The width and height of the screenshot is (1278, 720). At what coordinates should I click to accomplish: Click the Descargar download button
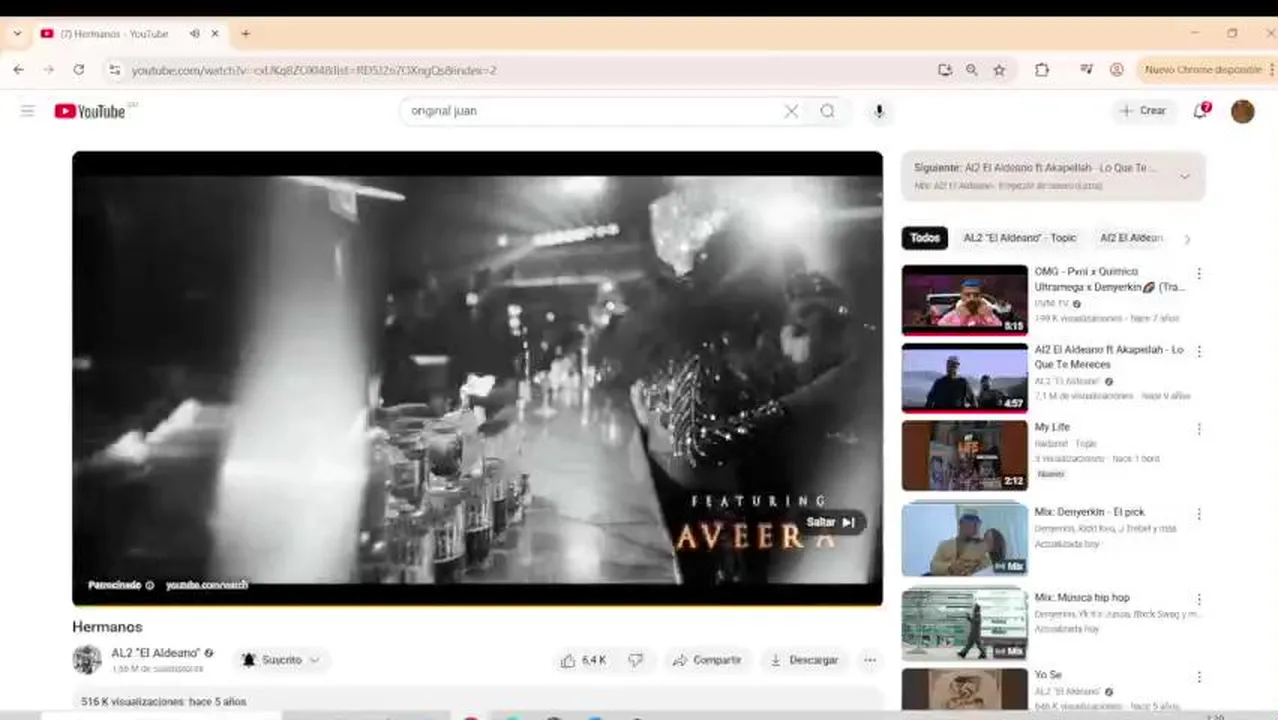point(804,660)
